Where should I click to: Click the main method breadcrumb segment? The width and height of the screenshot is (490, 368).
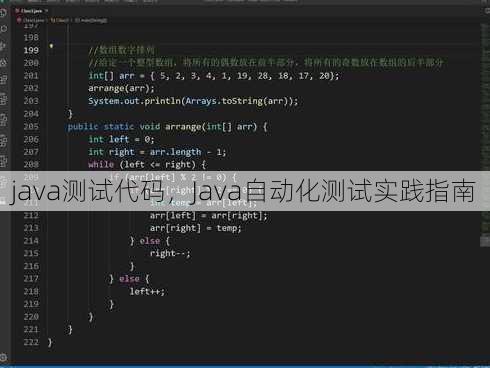(x=91, y=20)
